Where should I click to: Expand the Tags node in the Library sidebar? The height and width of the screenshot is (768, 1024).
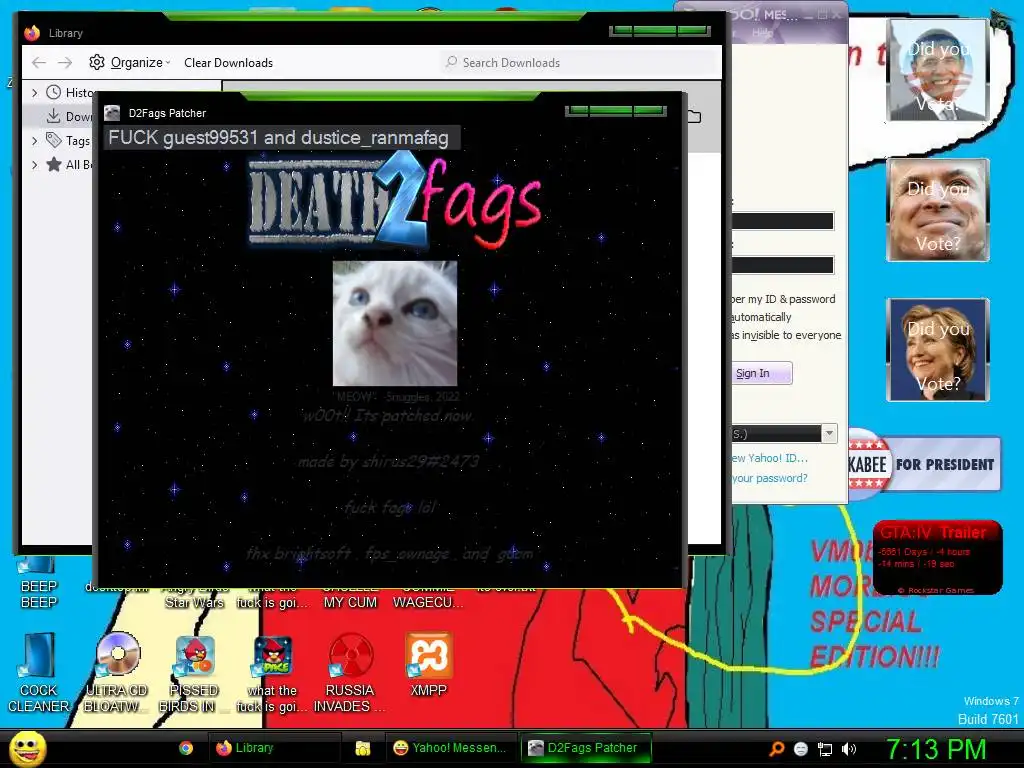(35, 140)
